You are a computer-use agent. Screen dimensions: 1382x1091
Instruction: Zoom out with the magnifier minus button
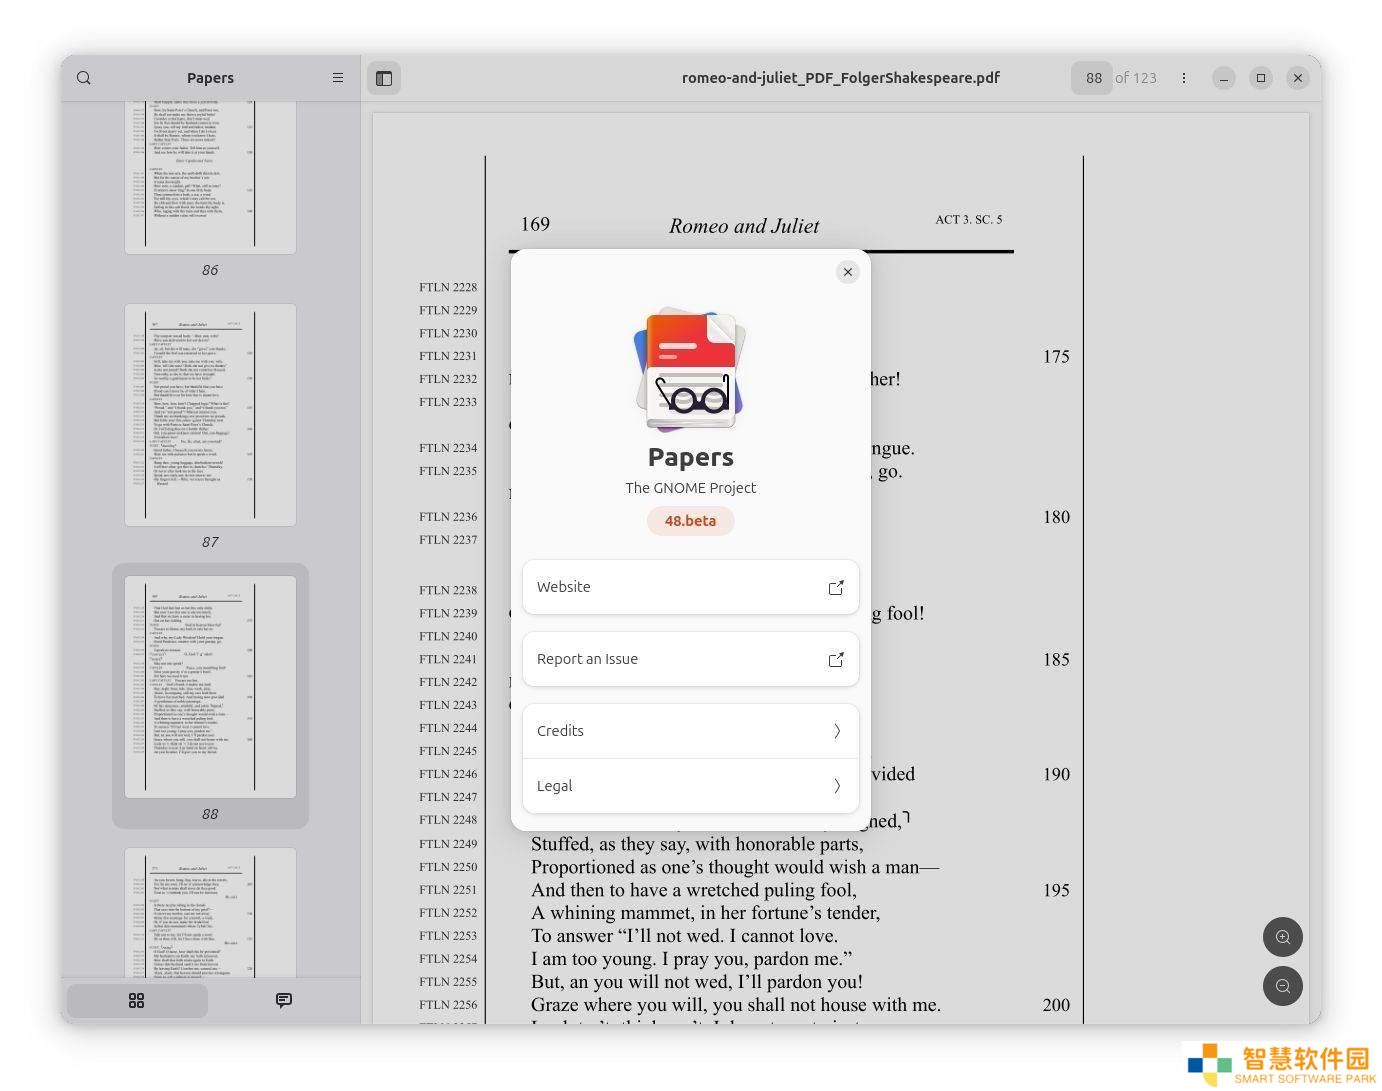[1283, 986]
